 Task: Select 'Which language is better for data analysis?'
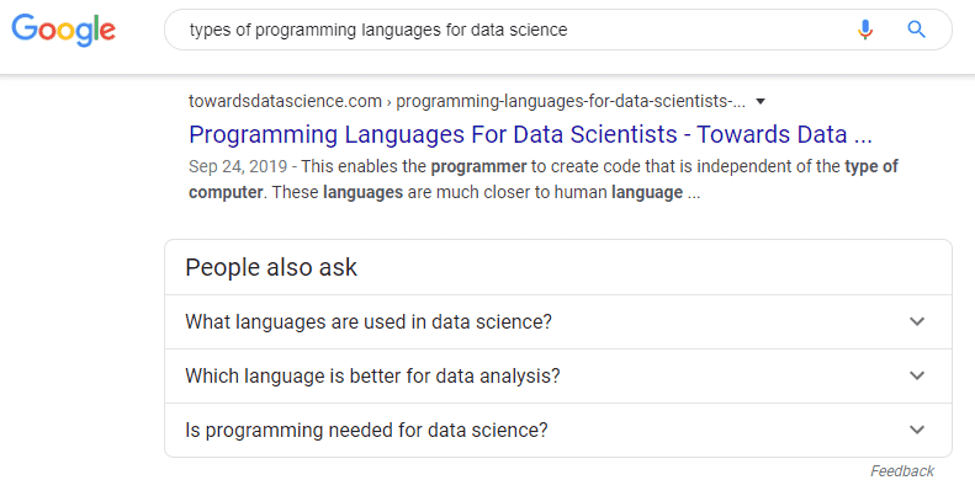point(372,376)
